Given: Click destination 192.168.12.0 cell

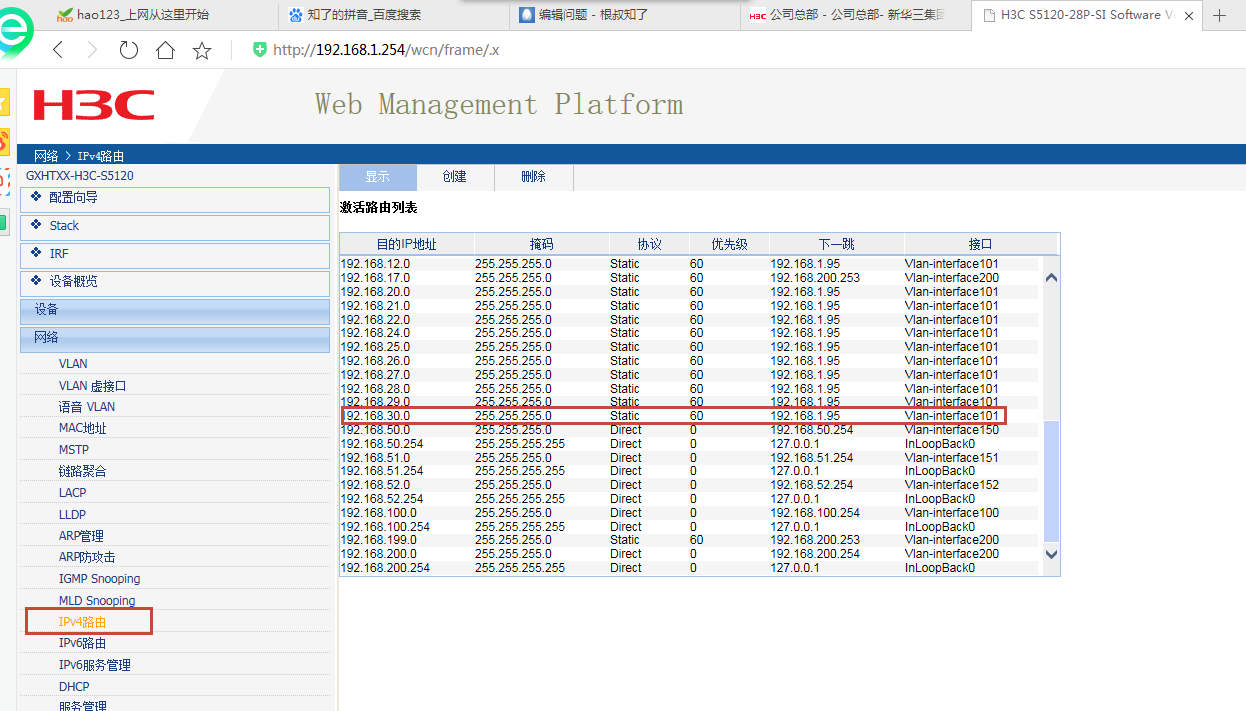Looking at the screenshot, I should click(375, 264).
